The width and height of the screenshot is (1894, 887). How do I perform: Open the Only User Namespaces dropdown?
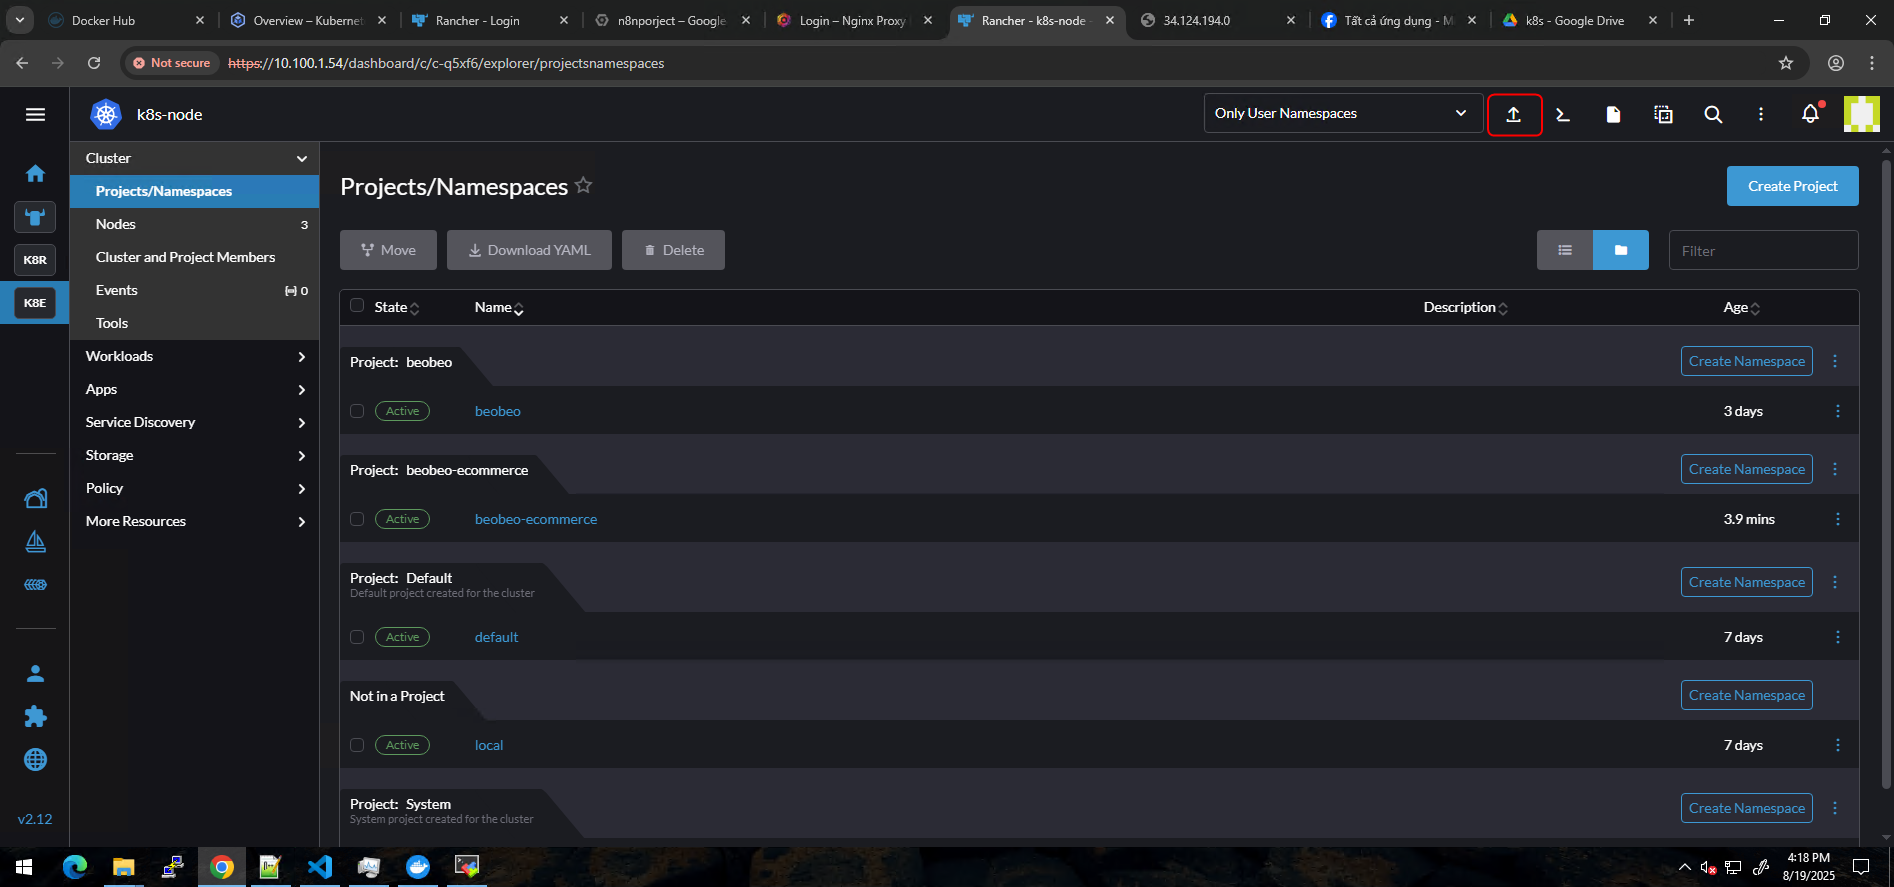pyautogui.click(x=1341, y=114)
